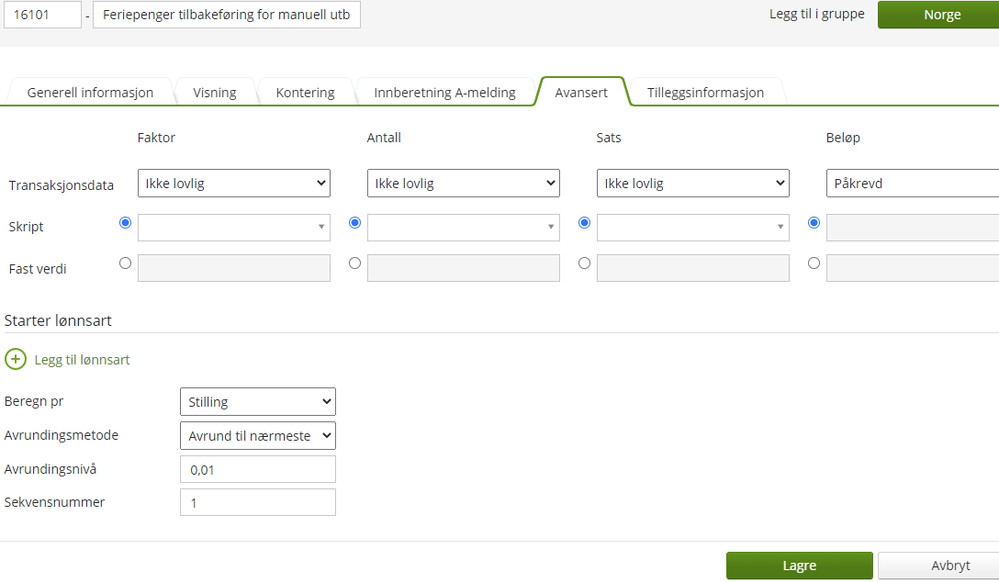
Task: Open the Faktor Transaksjonsdata dropdown
Action: pyautogui.click(x=234, y=184)
